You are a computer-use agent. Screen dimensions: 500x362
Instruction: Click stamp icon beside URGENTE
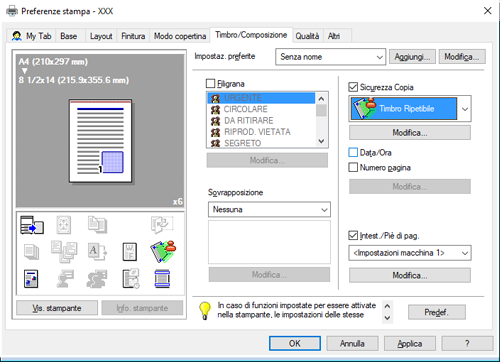click(x=216, y=98)
